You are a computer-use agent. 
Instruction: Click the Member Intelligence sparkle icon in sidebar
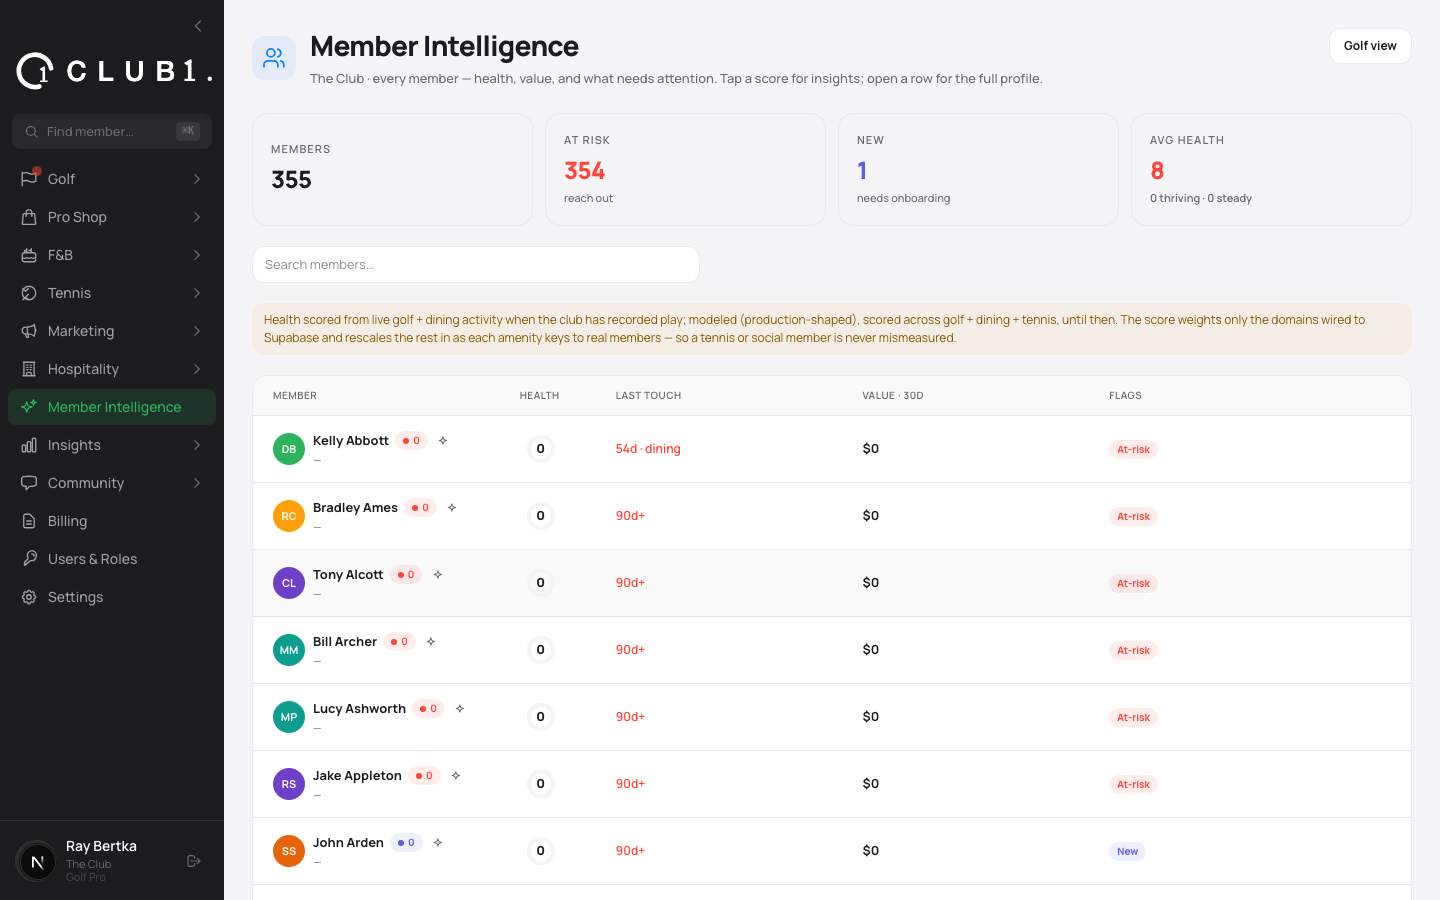(29, 407)
